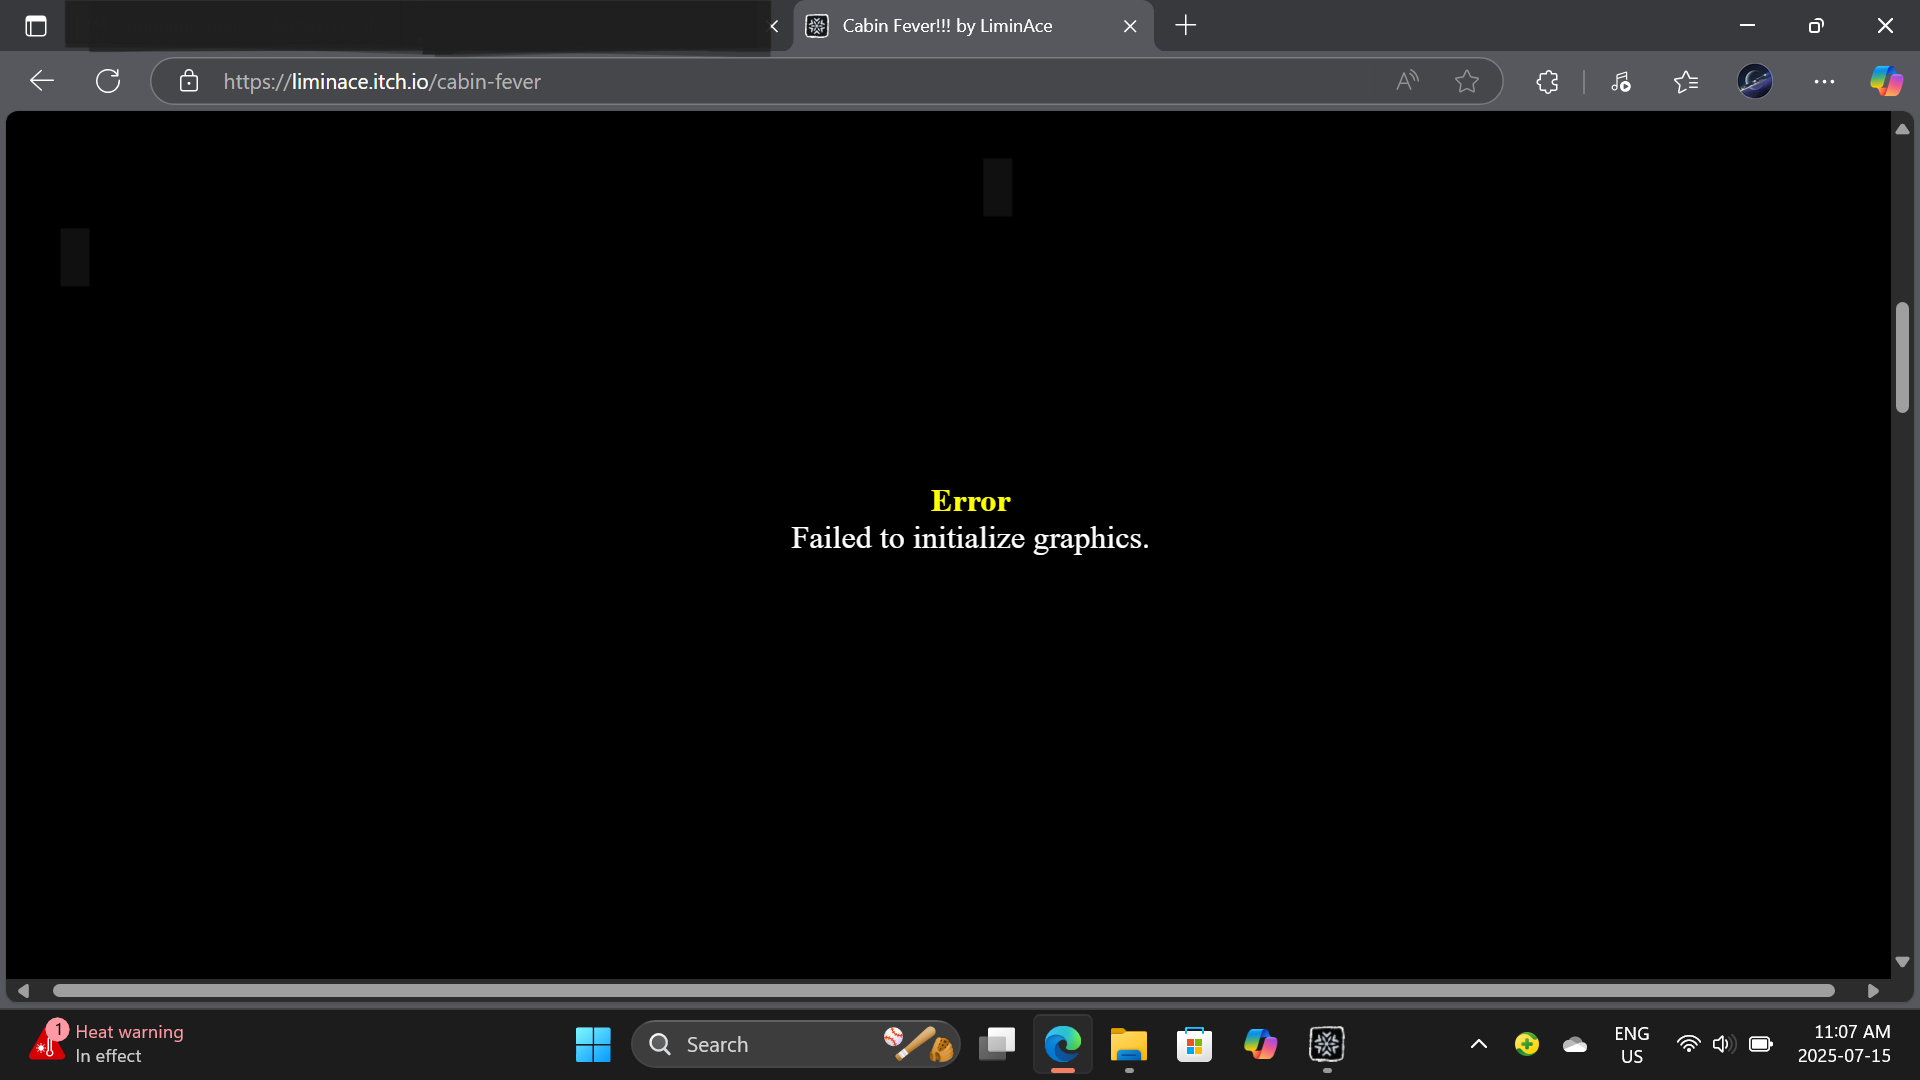Click the 'Failed to initialize graphics.' message

click(970, 538)
